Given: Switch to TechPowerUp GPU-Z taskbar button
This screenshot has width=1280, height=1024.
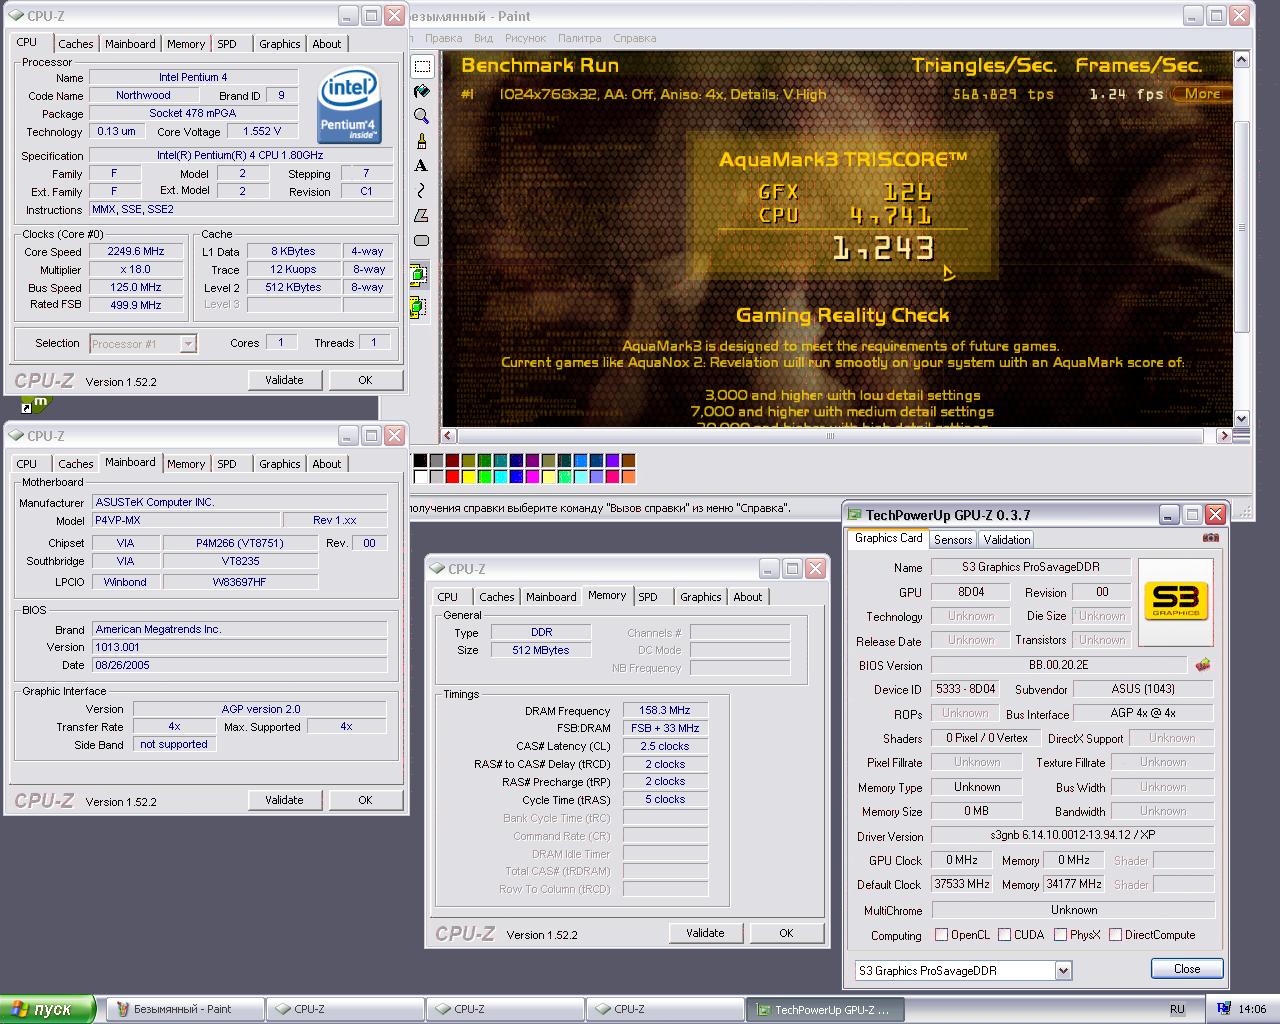Looking at the screenshot, I should [824, 1009].
